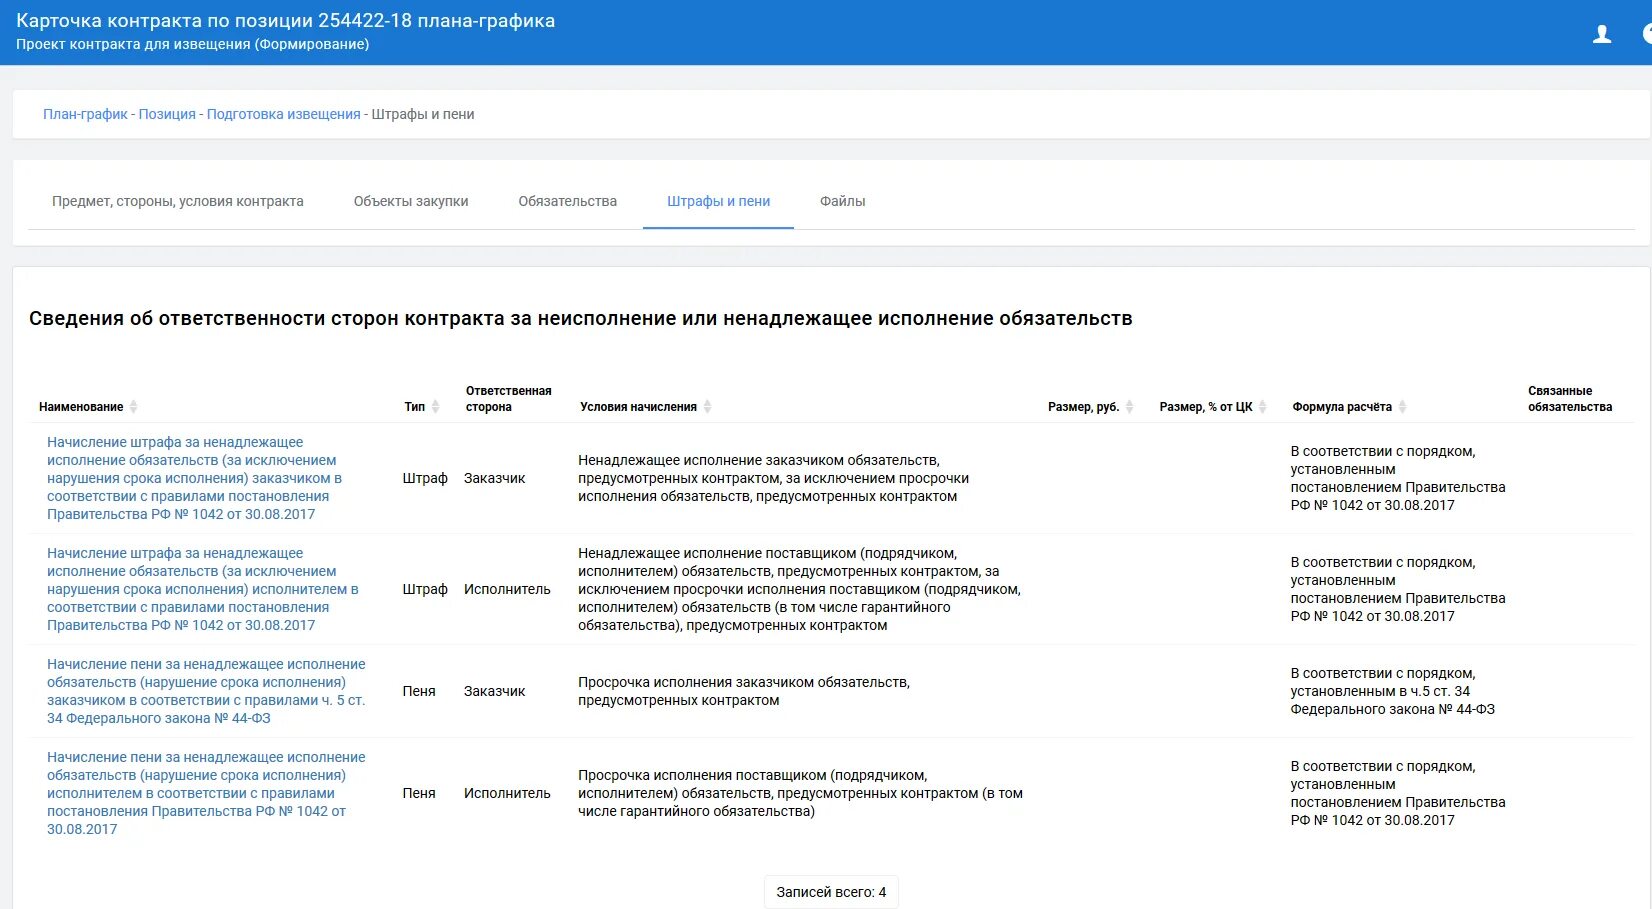Switch to the Объекты закупки tab
Image resolution: width=1652 pixels, height=909 pixels.
[411, 201]
